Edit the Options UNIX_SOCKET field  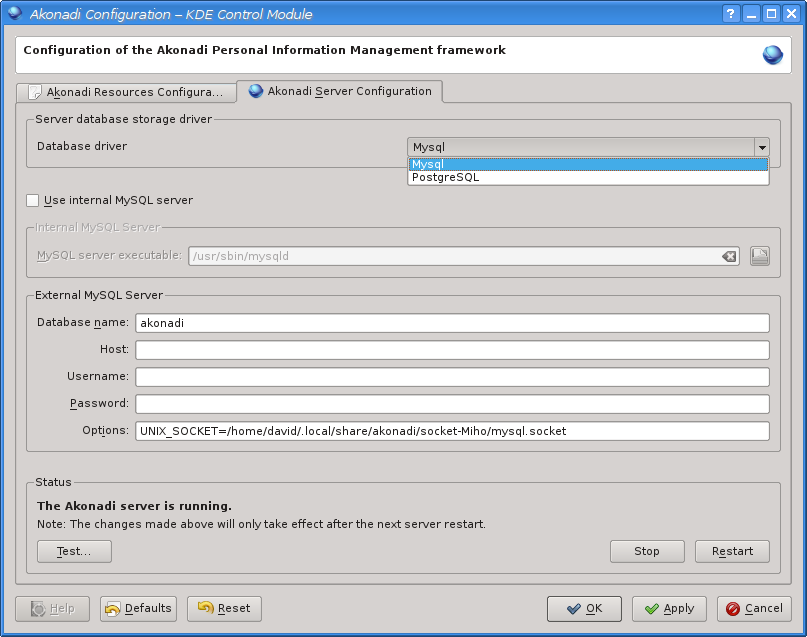click(452, 431)
